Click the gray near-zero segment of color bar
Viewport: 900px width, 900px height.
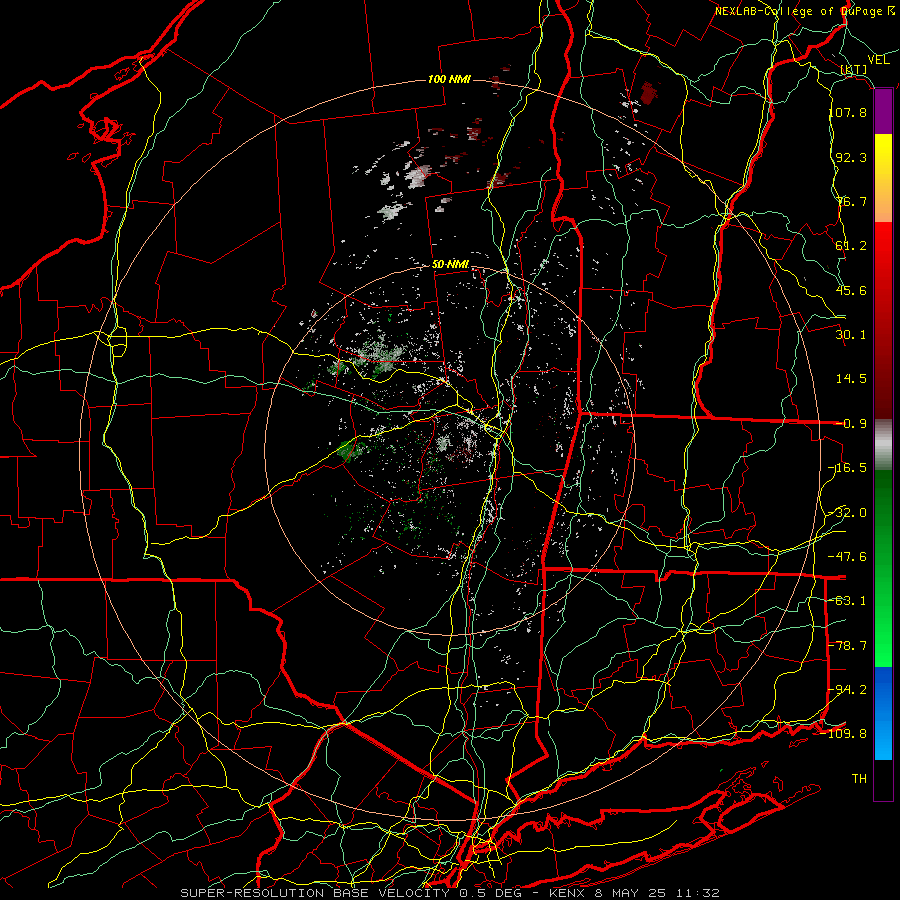(x=883, y=445)
